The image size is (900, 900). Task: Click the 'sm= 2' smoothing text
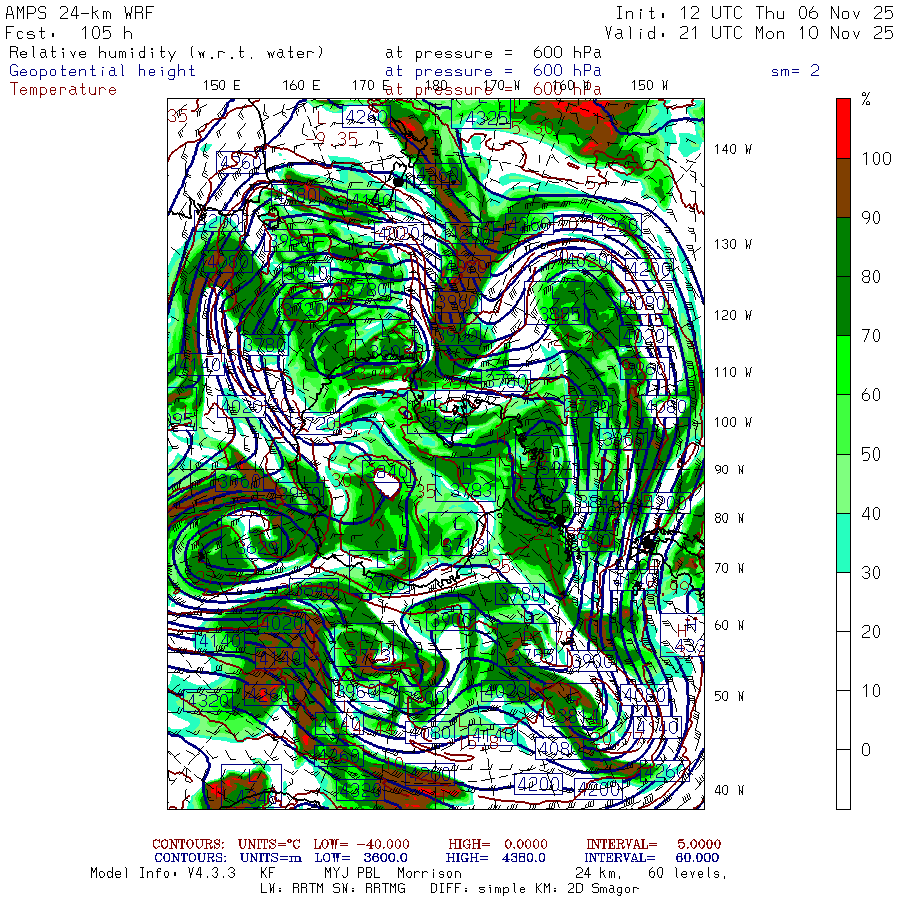[x=795, y=71]
